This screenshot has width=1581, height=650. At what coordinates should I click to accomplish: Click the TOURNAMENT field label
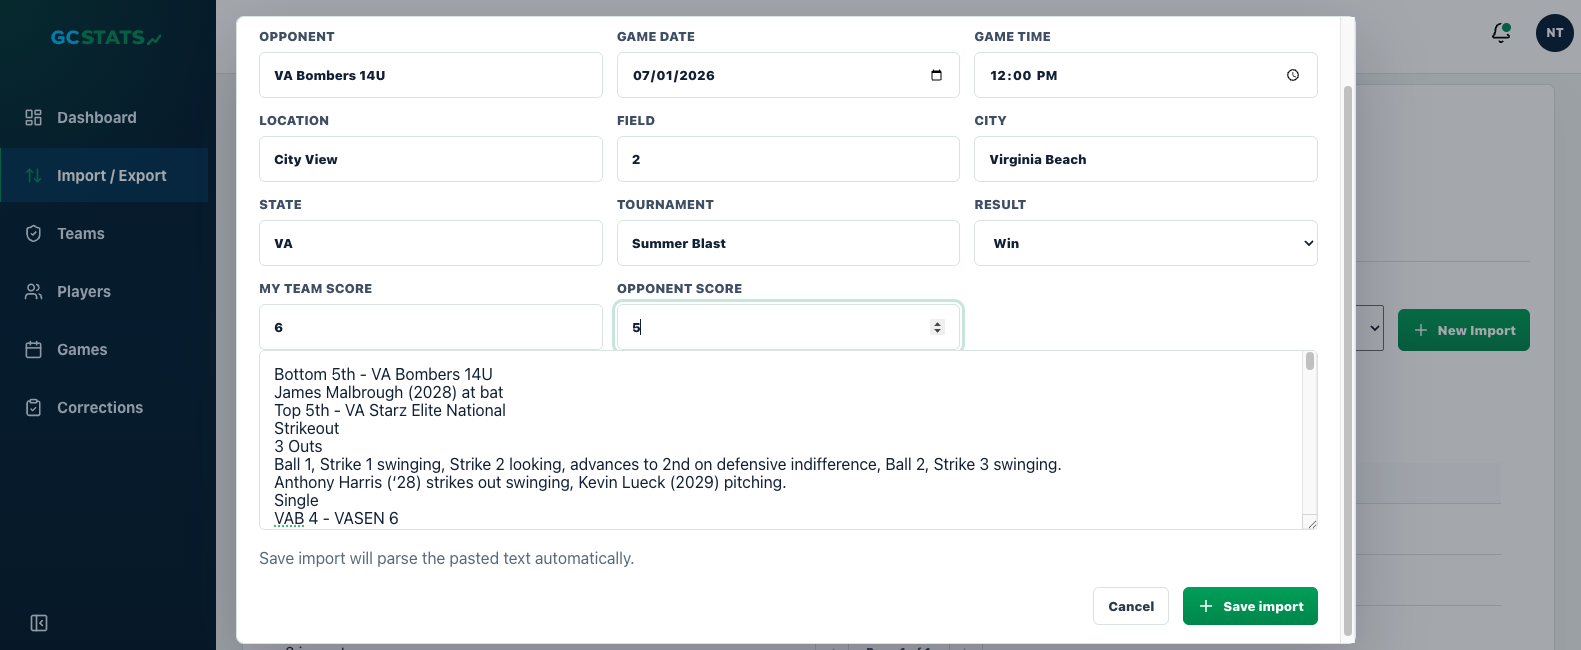click(665, 204)
